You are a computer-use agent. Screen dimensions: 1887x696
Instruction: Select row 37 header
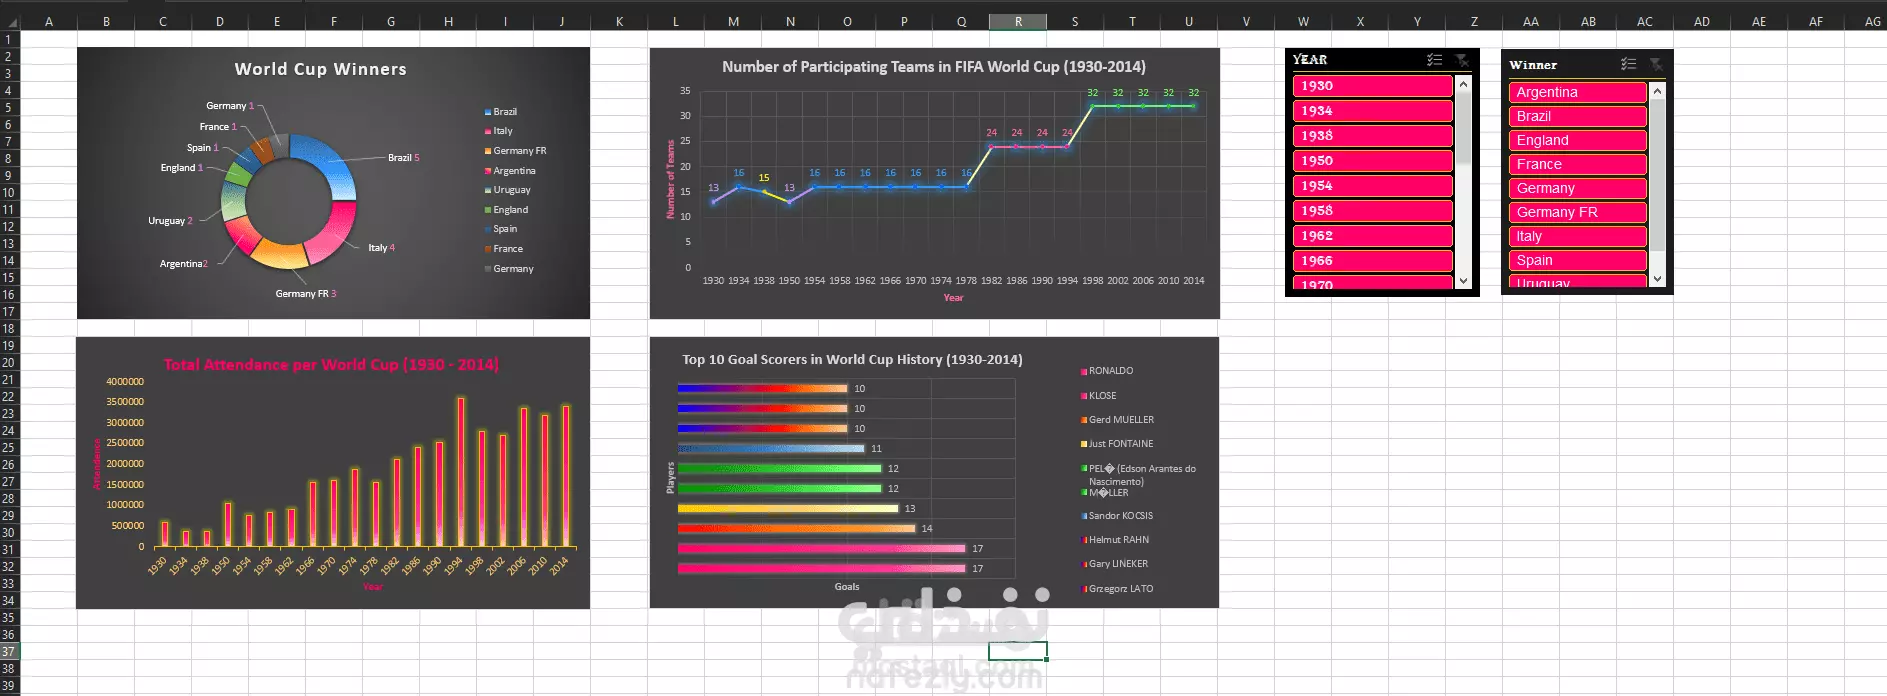[9, 651]
